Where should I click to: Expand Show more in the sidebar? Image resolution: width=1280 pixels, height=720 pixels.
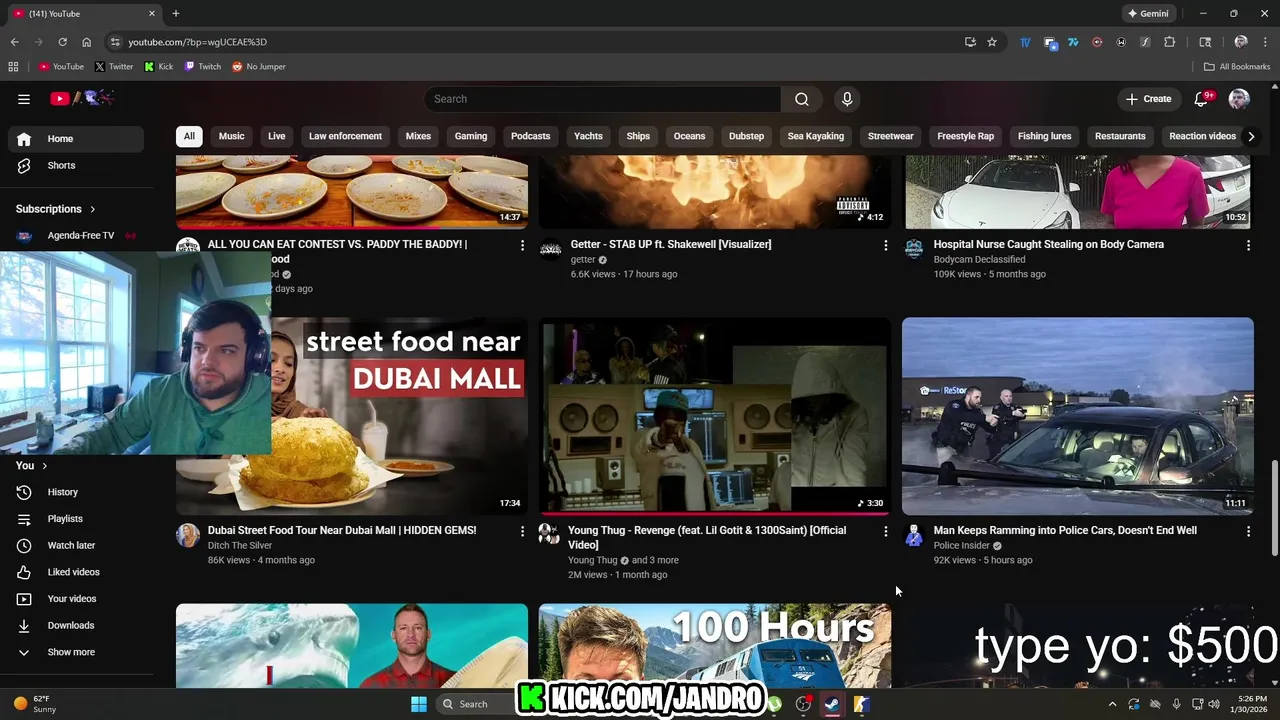point(76,652)
